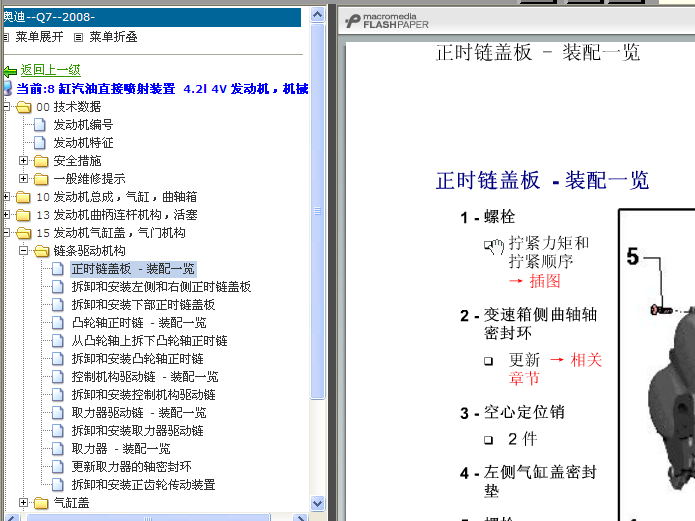Image resolution: width=695 pixels, height=521 pixels.
Task: Click the red 相关 章节 link
Action: 555,369
